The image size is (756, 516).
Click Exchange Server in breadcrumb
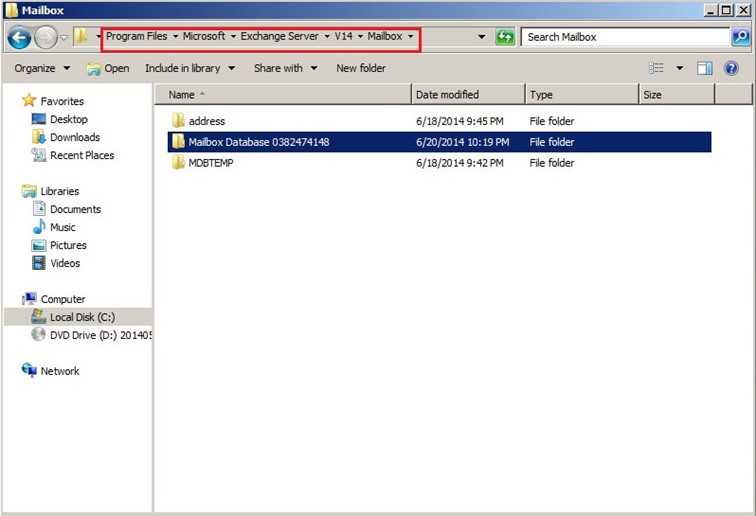coord(280,36)
